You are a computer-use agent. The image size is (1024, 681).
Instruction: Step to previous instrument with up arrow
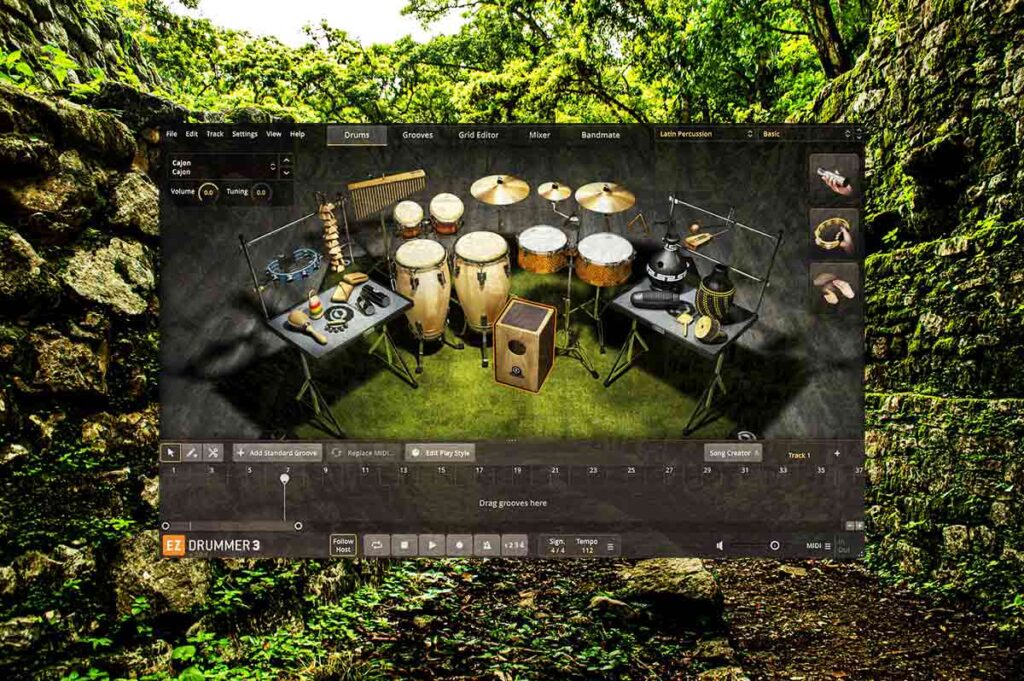coord(286,160)
